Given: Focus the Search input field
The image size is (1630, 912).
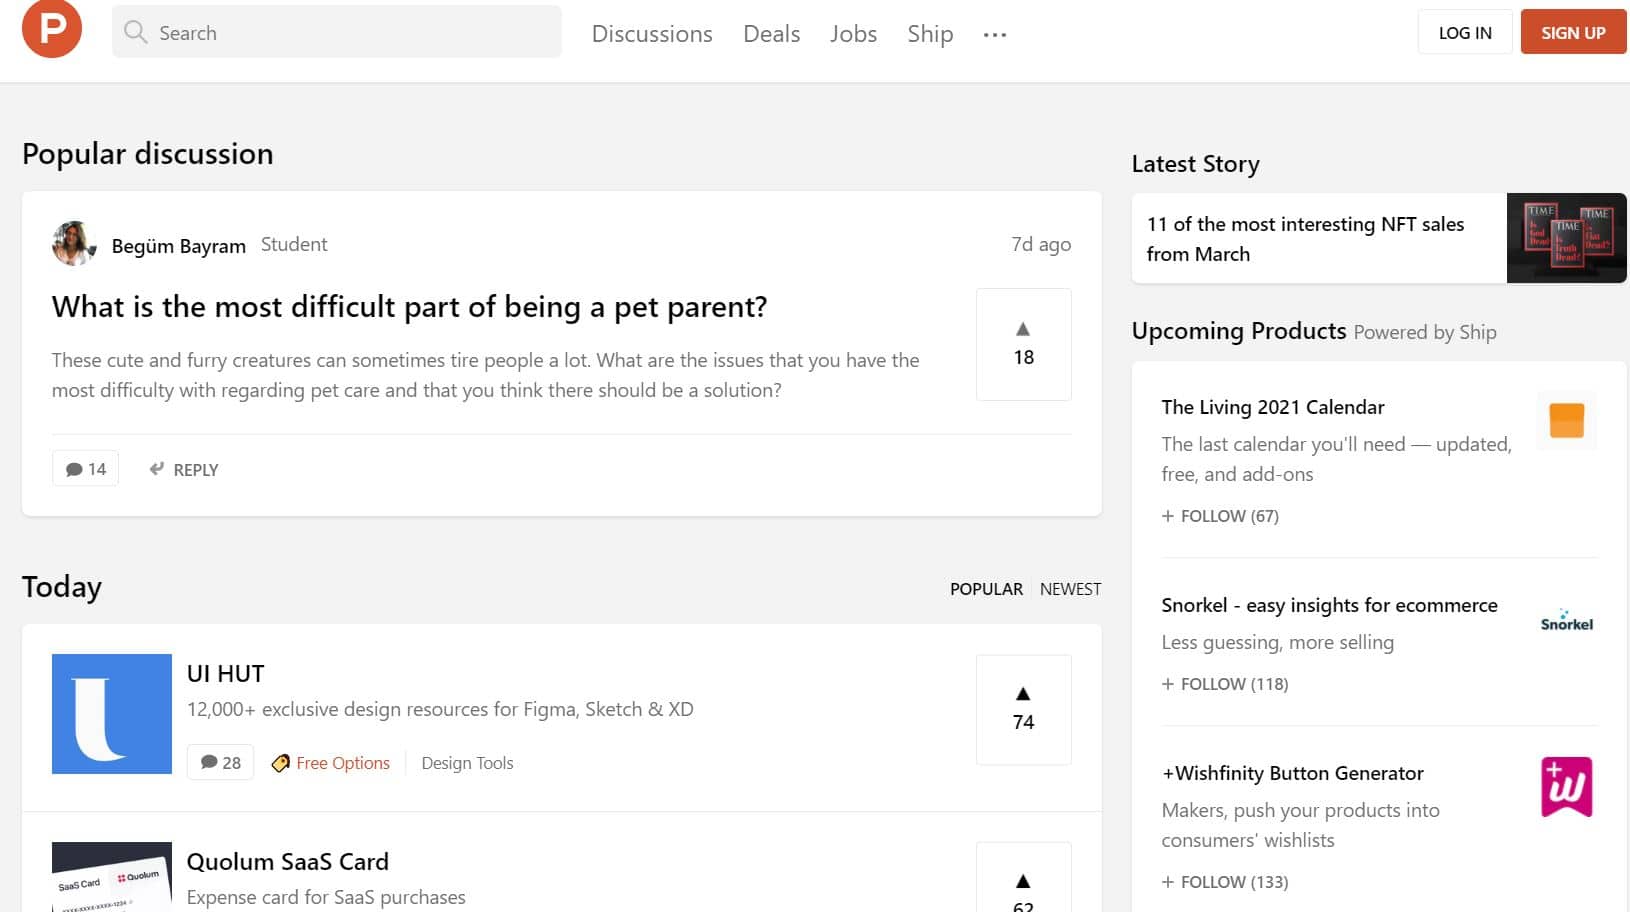Looking at the screenshot, I should coord(337,32).
